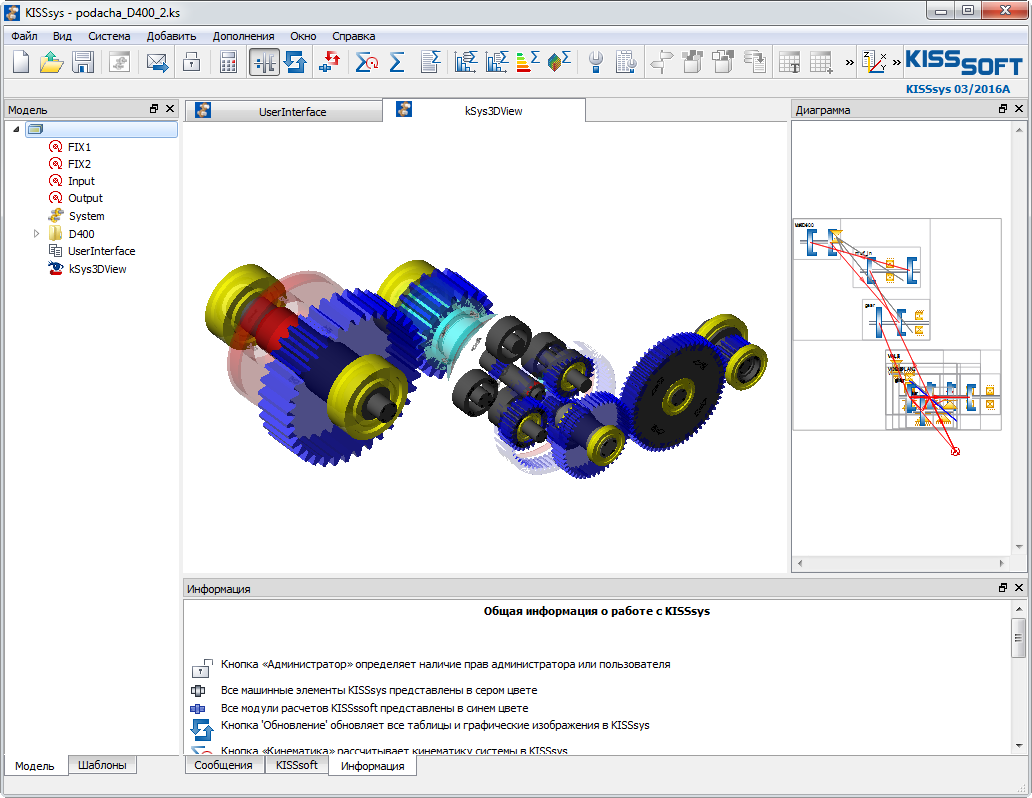This screenshot has width=1032, height=798.
Task: Close the Диаграмма panel
Action: [x=1019, y=109]
